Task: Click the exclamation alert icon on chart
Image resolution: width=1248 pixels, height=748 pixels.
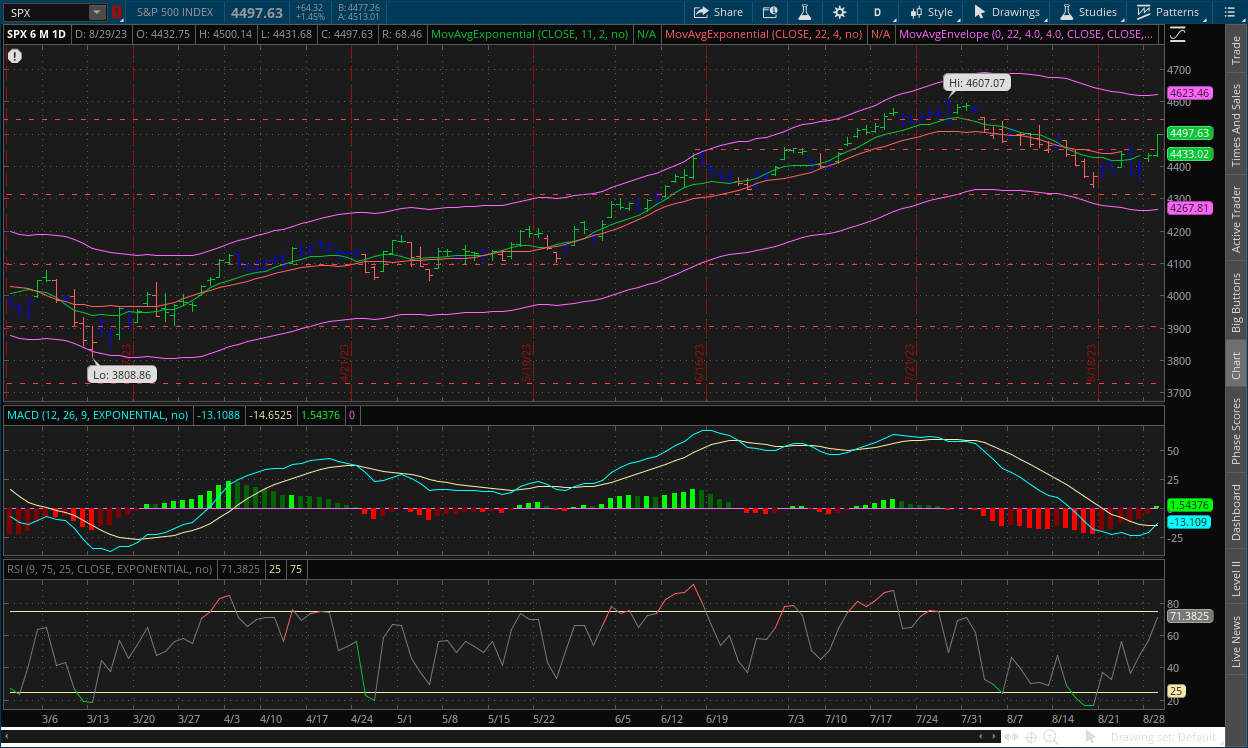Action: point(15,56)
